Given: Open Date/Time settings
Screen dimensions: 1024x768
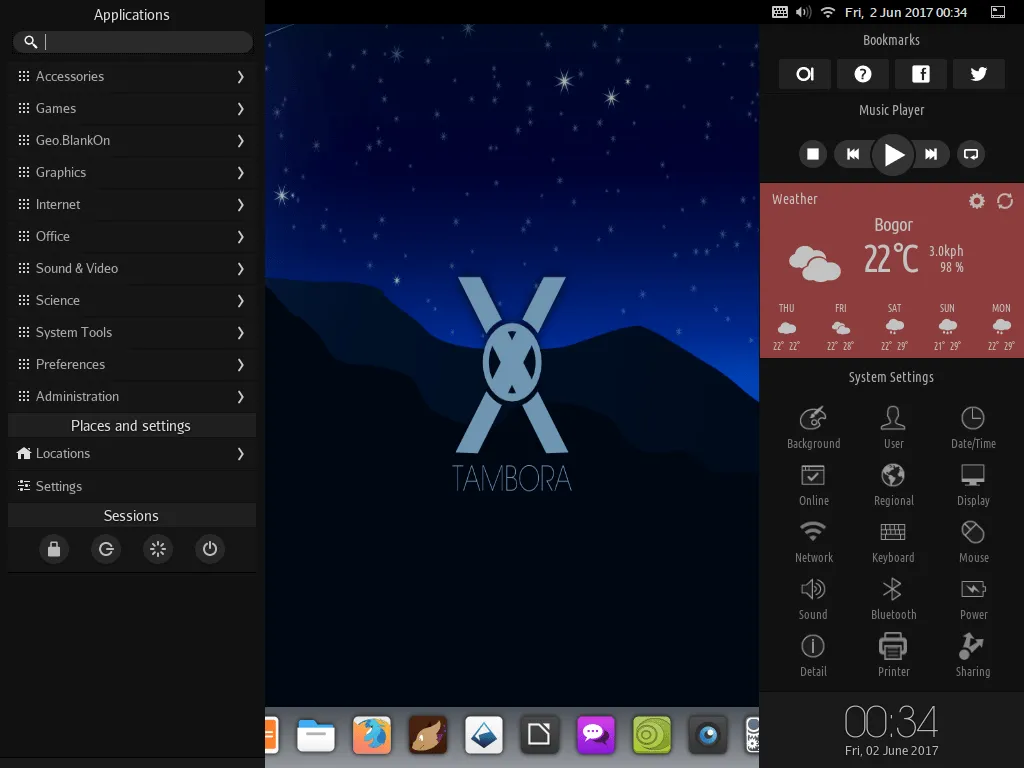Looking at the screenshot, I should click(973, 427).
